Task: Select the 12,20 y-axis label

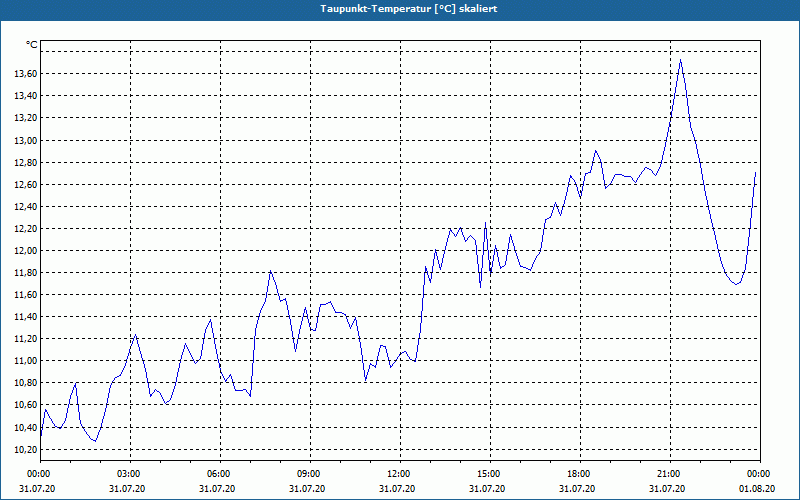Action: coord(27,229)
